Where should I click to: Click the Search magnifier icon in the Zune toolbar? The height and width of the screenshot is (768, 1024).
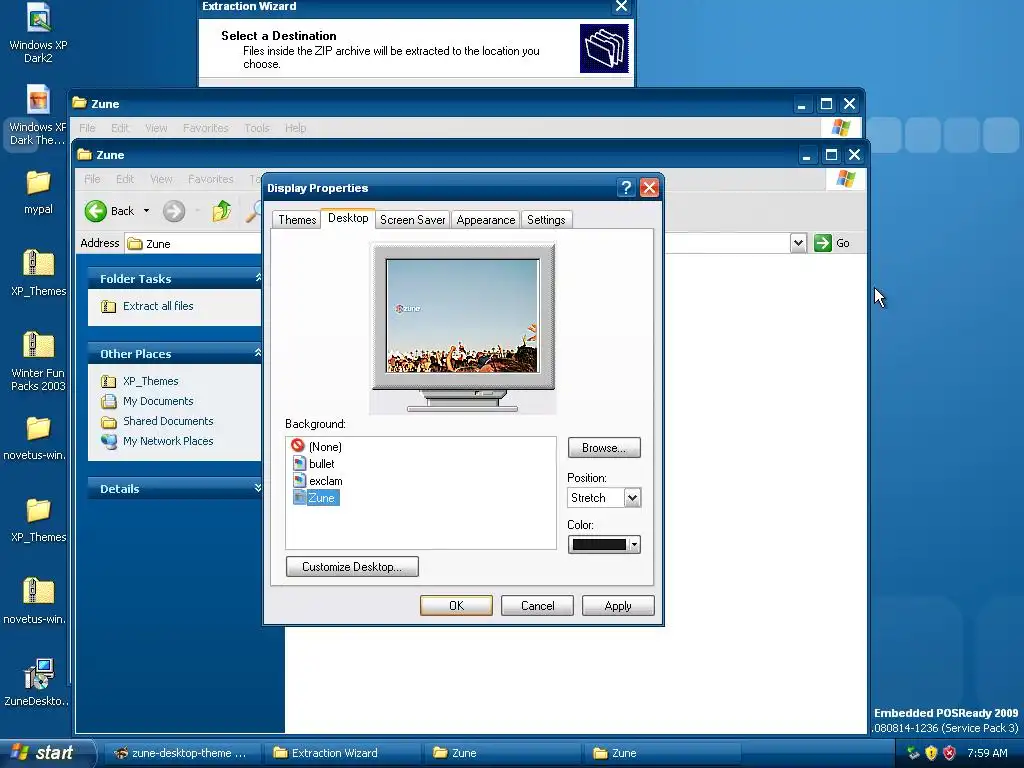coord(253,211)
